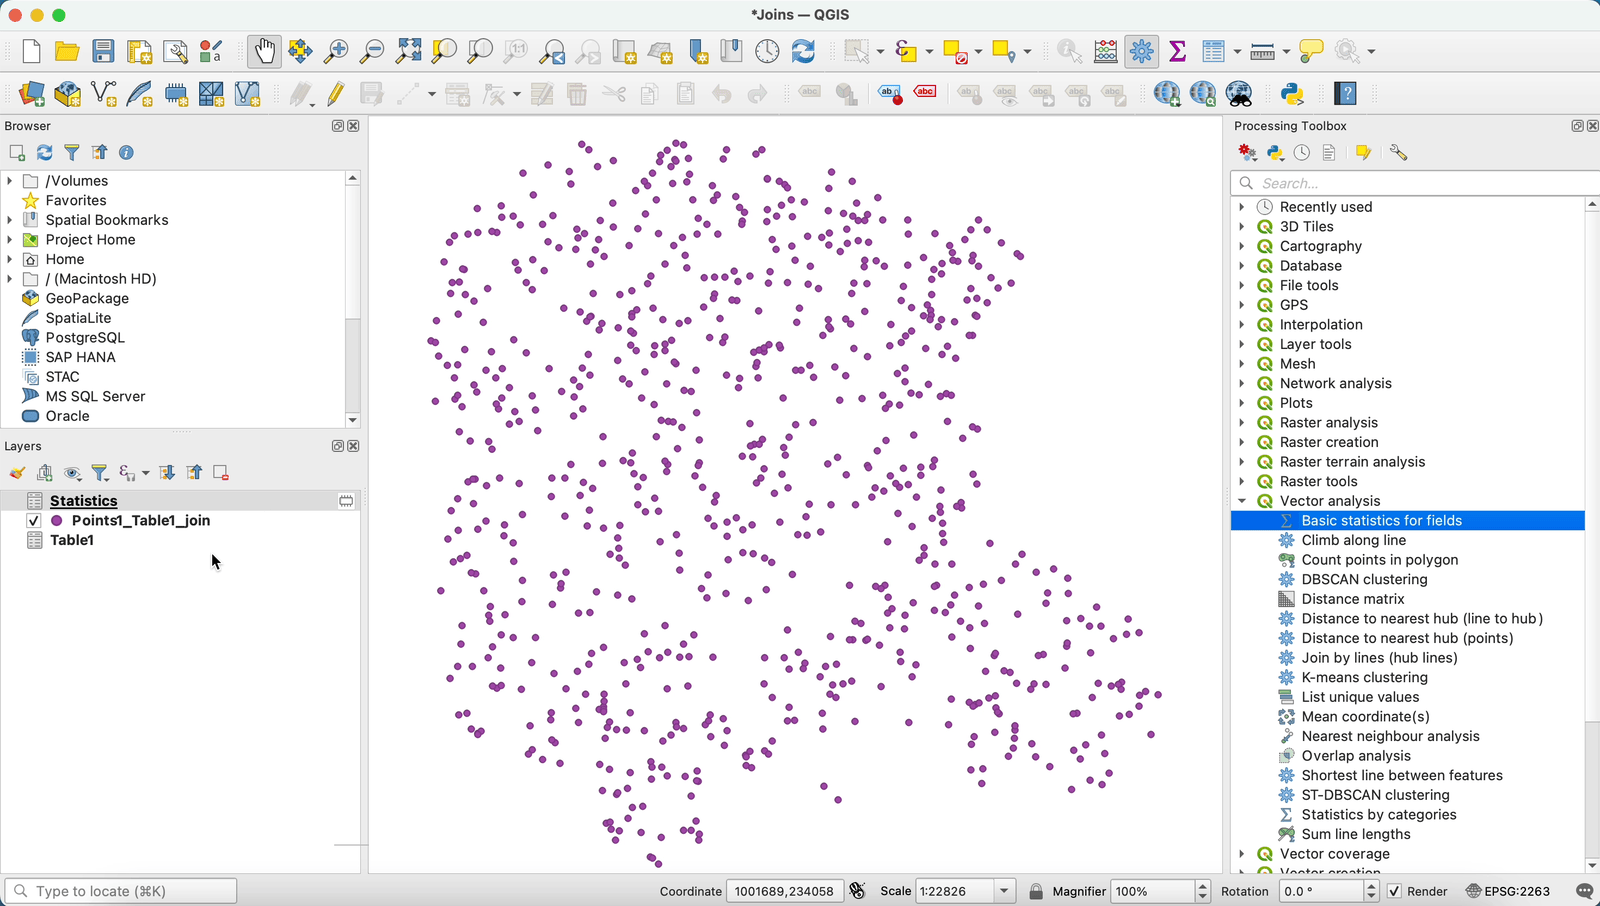The width and height of the screenshot is (1600, 906).
Task: Open the Identify Features tool
Action: [x=1069, y=51]
